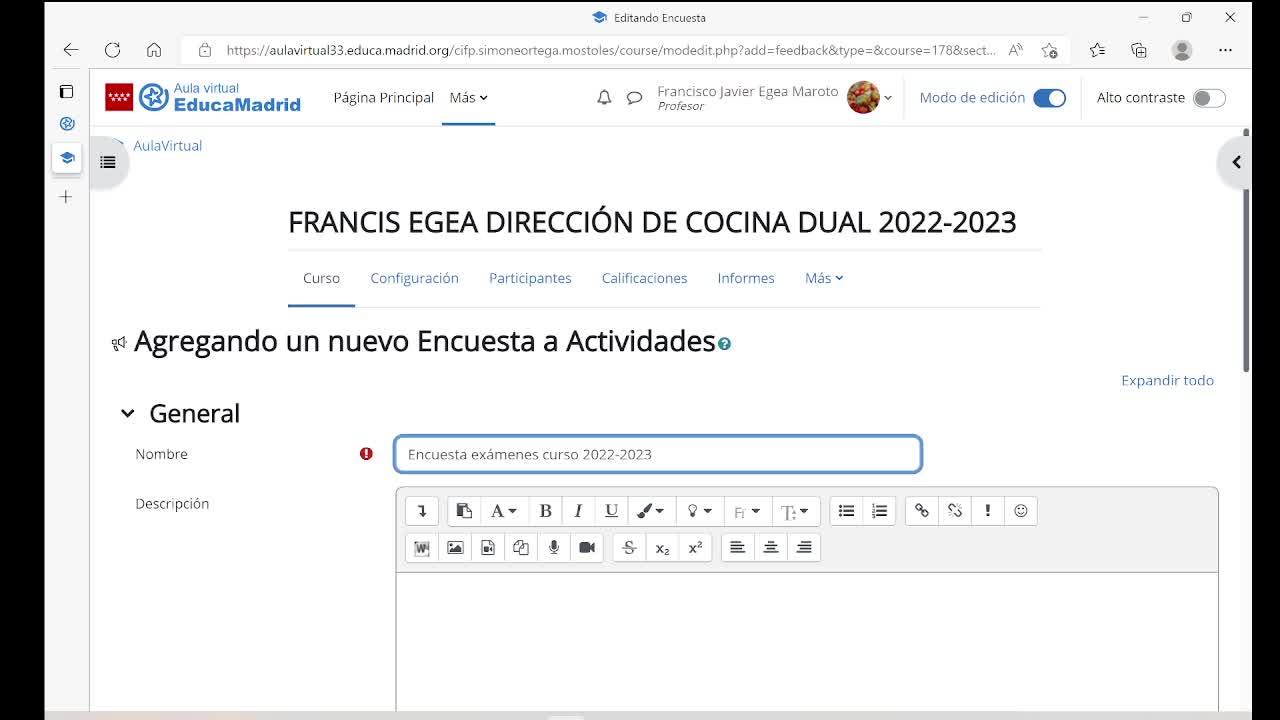The height and width of the screenshot is (720, 1280).
Task: Open the Configuración tab
Action: pyautogui.click(x=414, y=278)
